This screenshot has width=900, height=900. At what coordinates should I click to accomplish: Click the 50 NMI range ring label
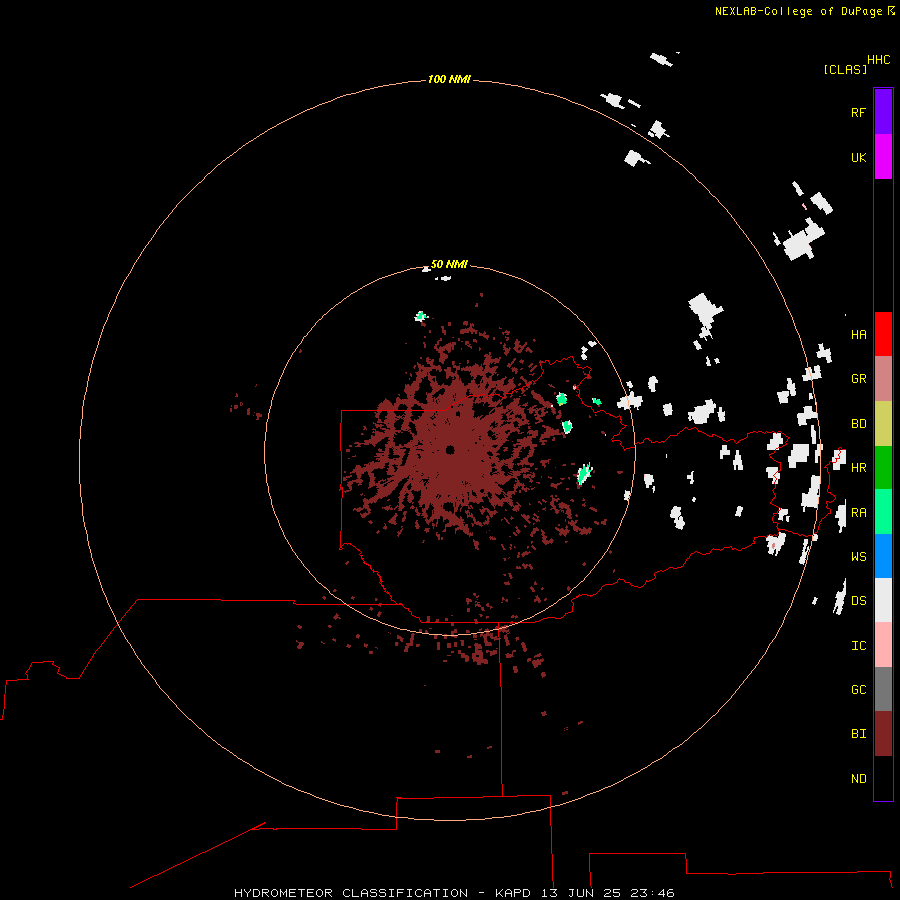449,264
